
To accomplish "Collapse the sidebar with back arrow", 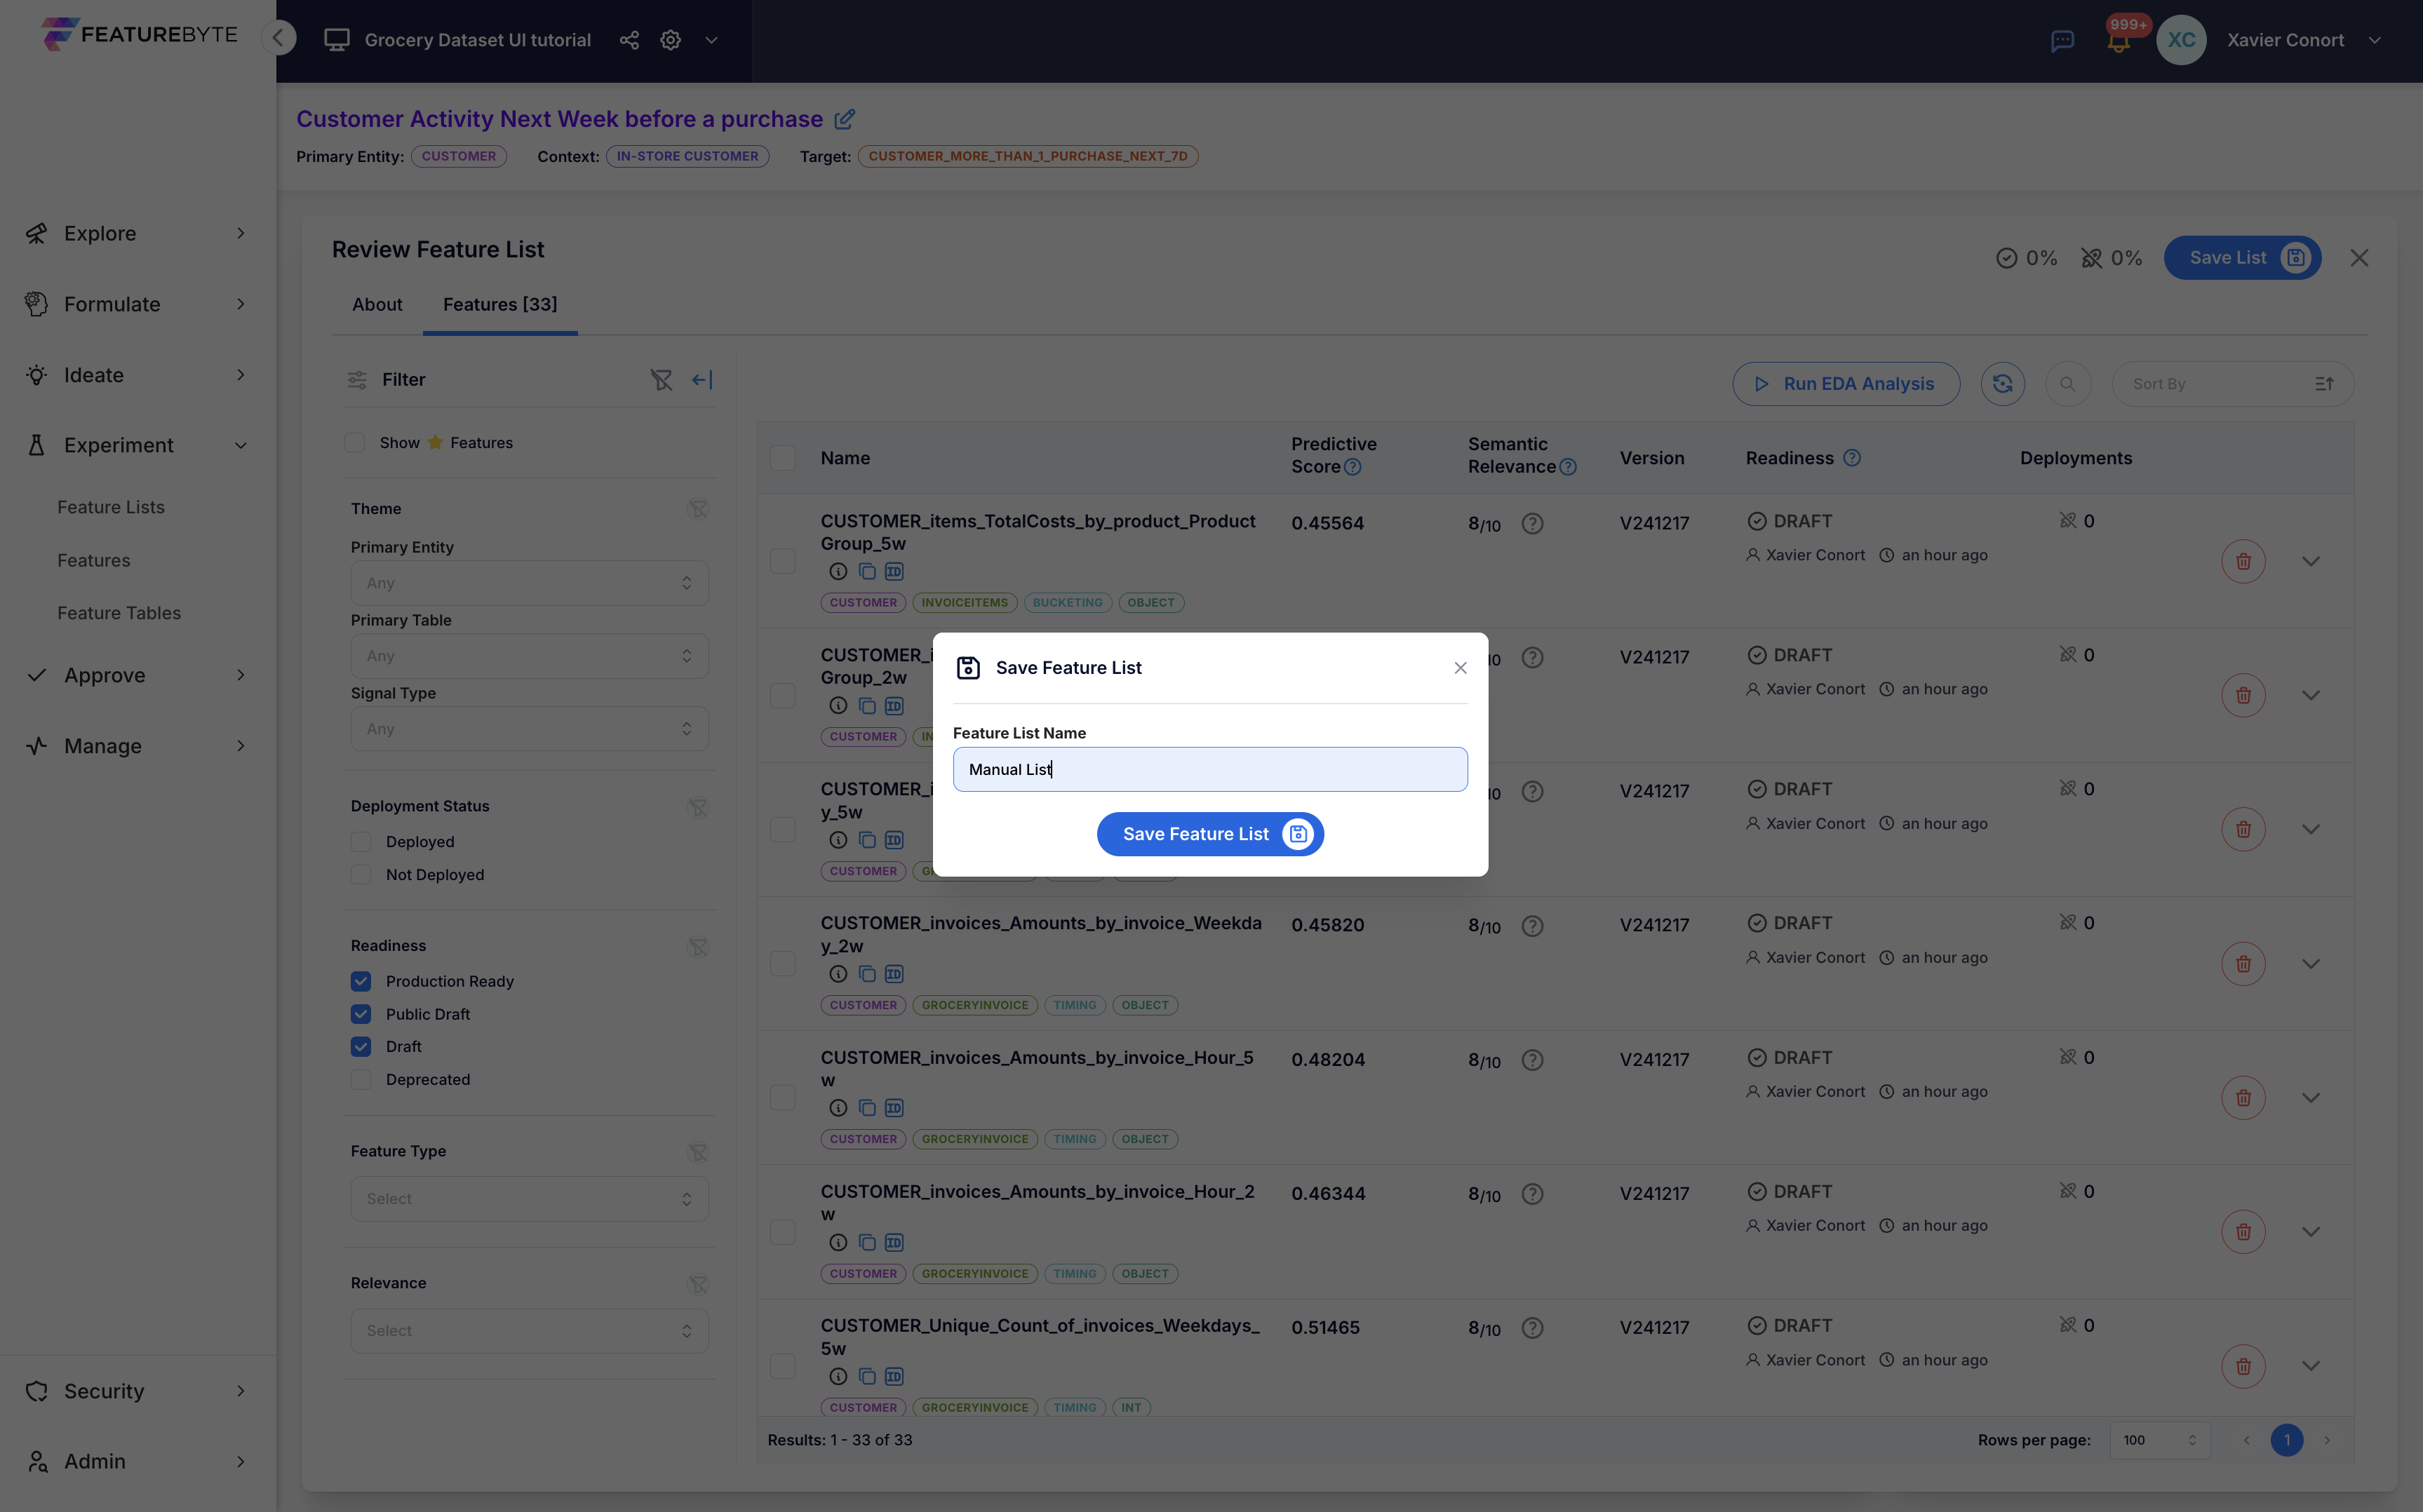I will tap(279, 39).
